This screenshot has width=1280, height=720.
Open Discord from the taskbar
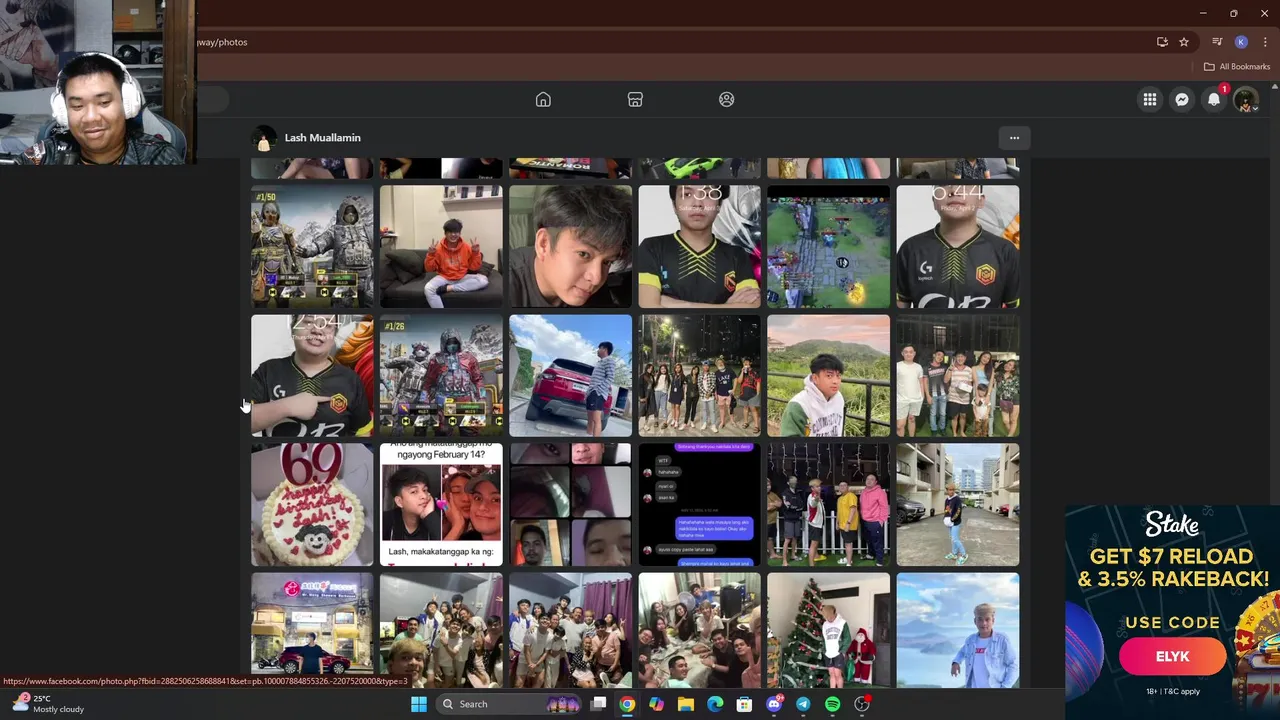pos(774,704)
